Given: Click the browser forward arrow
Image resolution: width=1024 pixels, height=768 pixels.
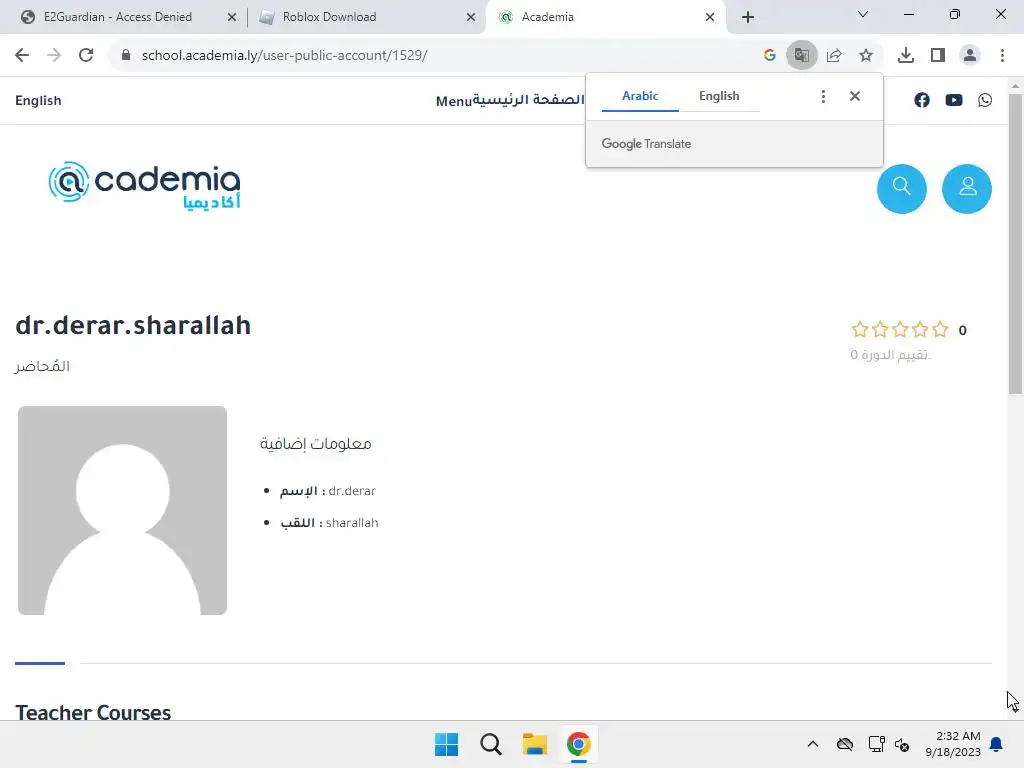Looking at the screenshot, I should 54,55.
